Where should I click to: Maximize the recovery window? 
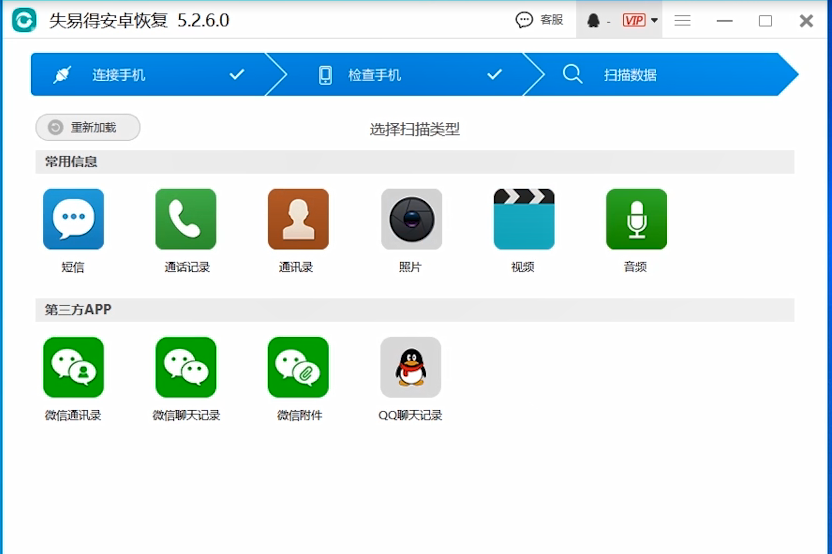(x=765, y=21)
